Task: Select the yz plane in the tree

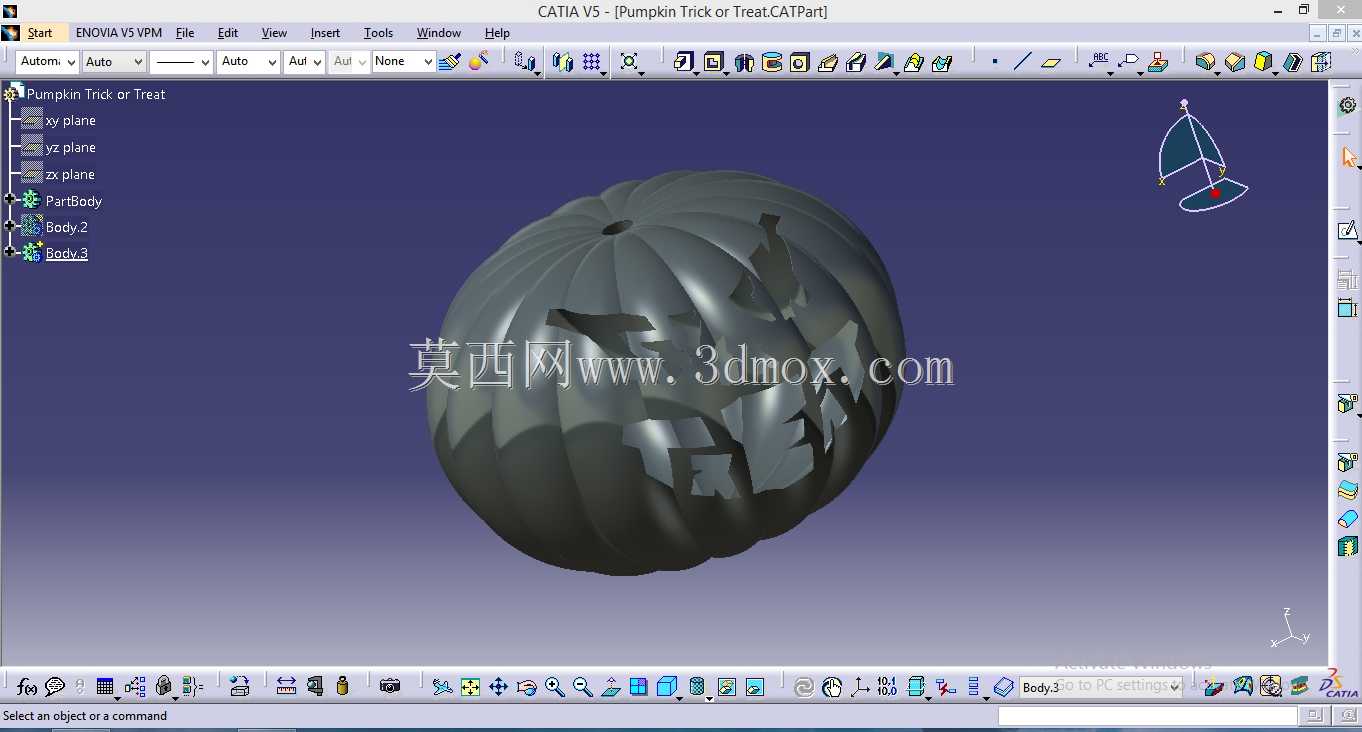Action: (x=71, y=147)
